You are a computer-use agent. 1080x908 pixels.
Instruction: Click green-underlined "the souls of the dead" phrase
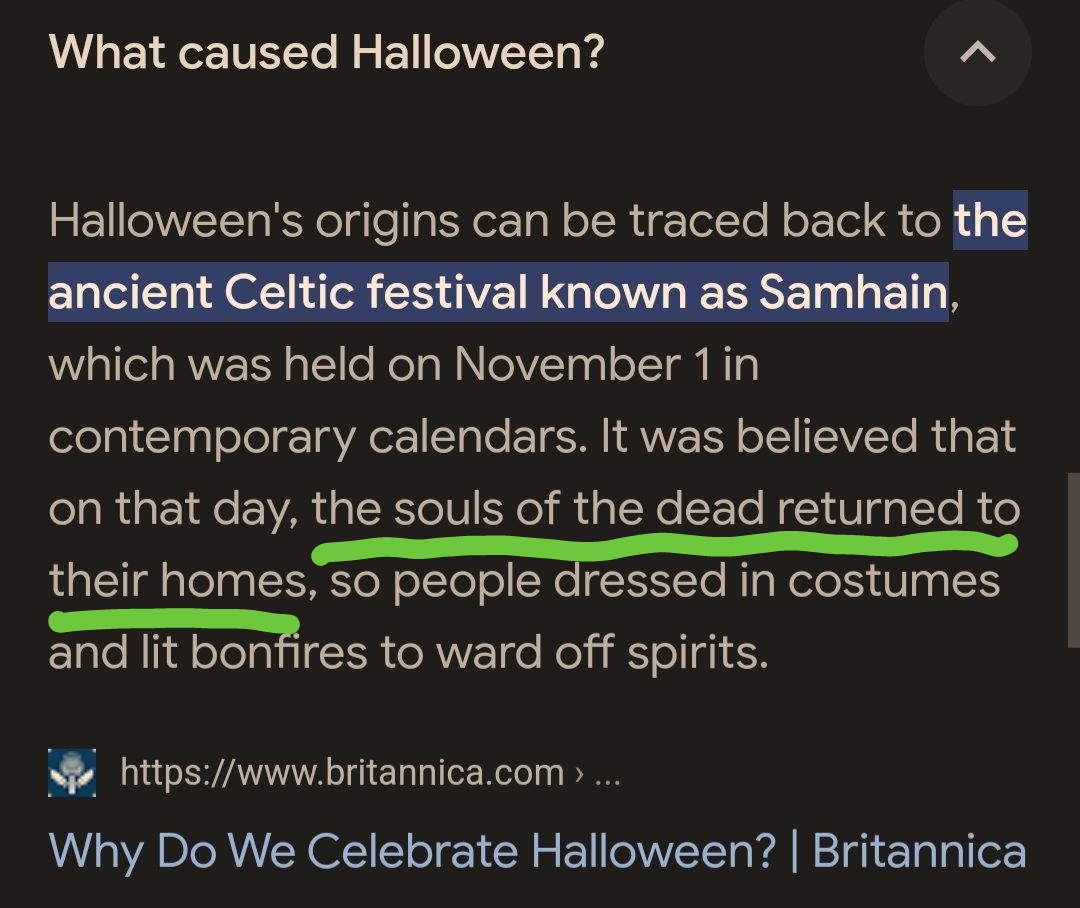click(x=538, y=508)
